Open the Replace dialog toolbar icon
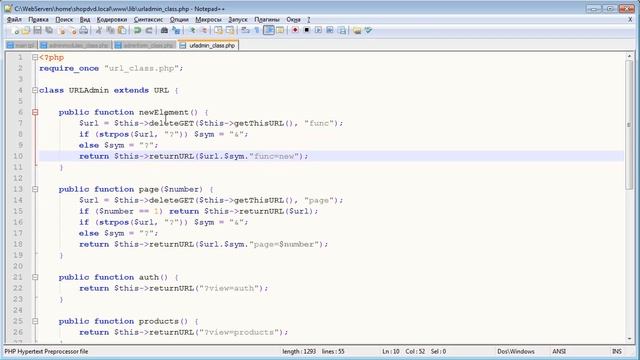Viewport: 640px width, 360px height. pyautogui.click(x=176, y=30)
